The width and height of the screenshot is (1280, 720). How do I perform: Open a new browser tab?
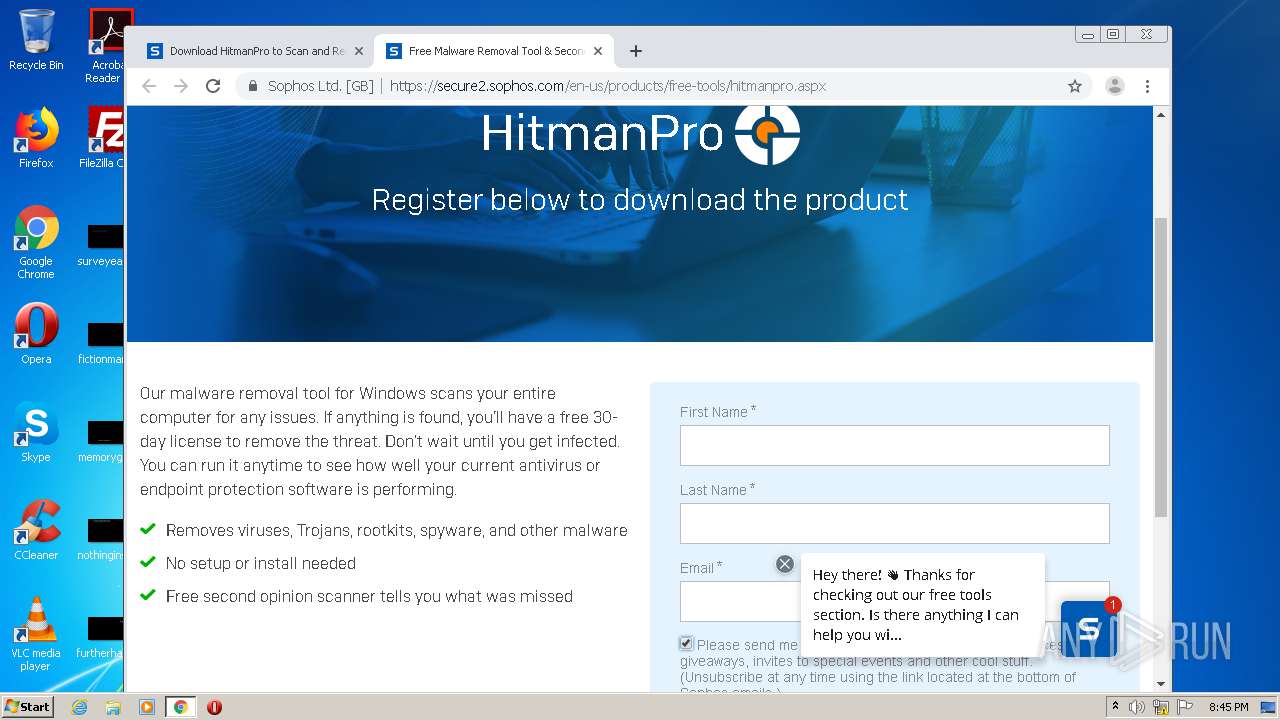tap(636, 51)
